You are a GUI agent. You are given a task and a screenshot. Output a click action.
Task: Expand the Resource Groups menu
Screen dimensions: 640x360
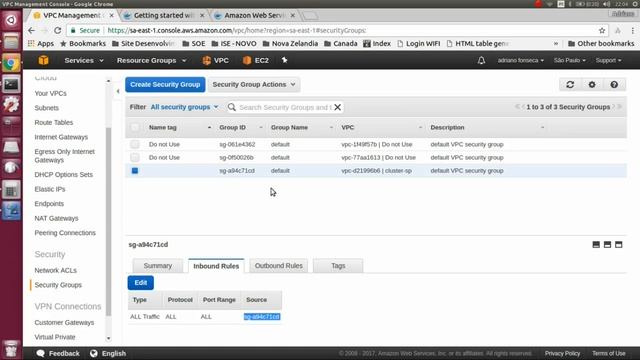(151, 60)
